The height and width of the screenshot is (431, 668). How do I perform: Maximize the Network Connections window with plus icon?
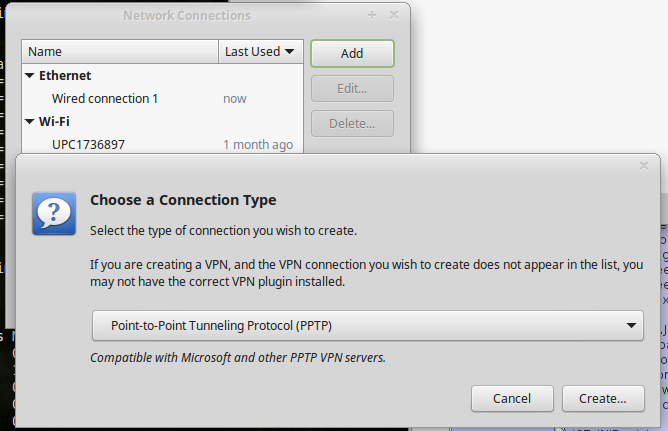click(x=372, y=15)
